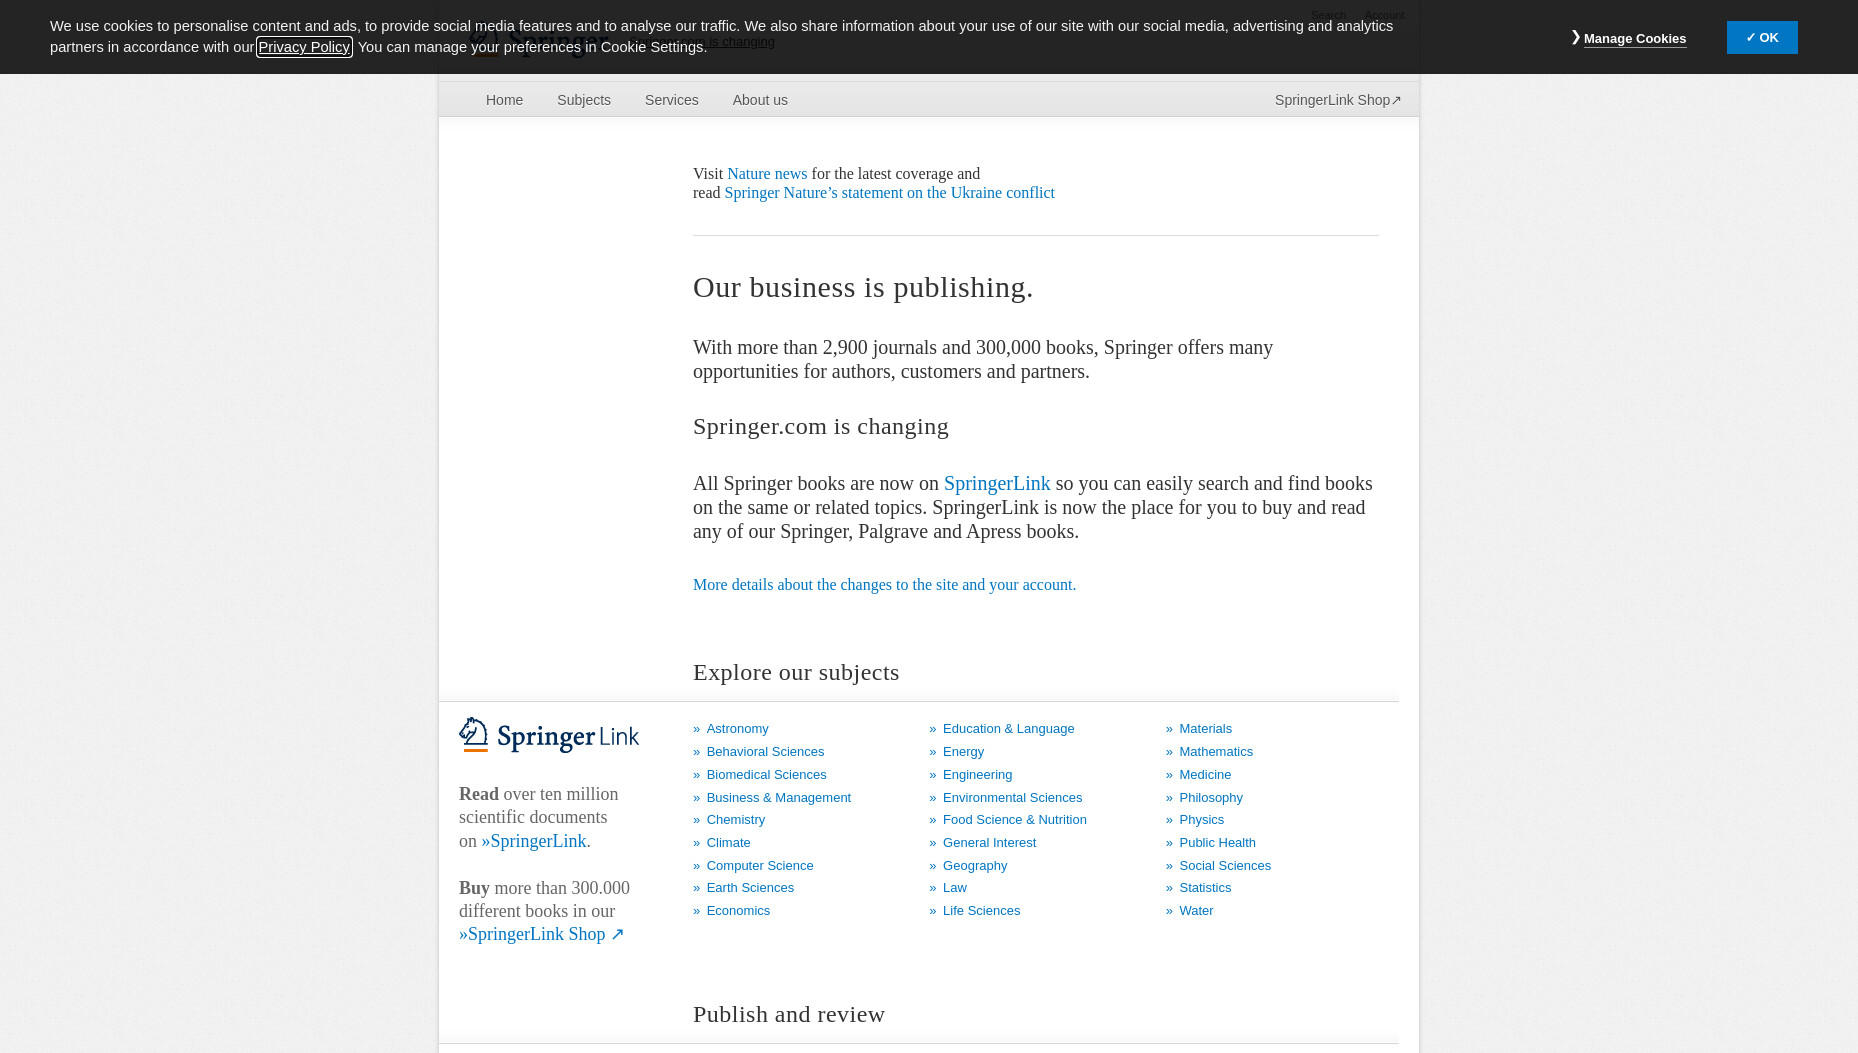1858x1053 pixels.
Task: Select the Law subject
Action: click(x=954, y=888)
